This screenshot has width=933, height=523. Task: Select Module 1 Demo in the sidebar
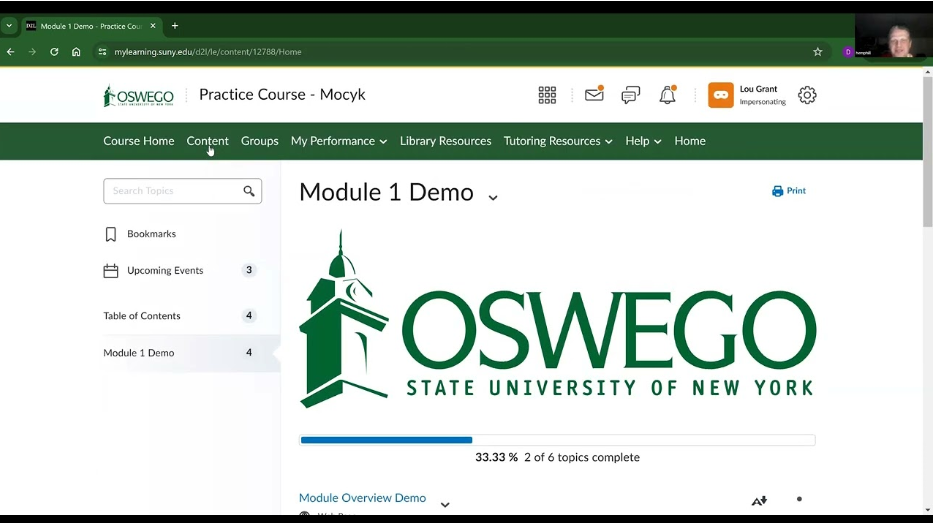coord(139,353)
